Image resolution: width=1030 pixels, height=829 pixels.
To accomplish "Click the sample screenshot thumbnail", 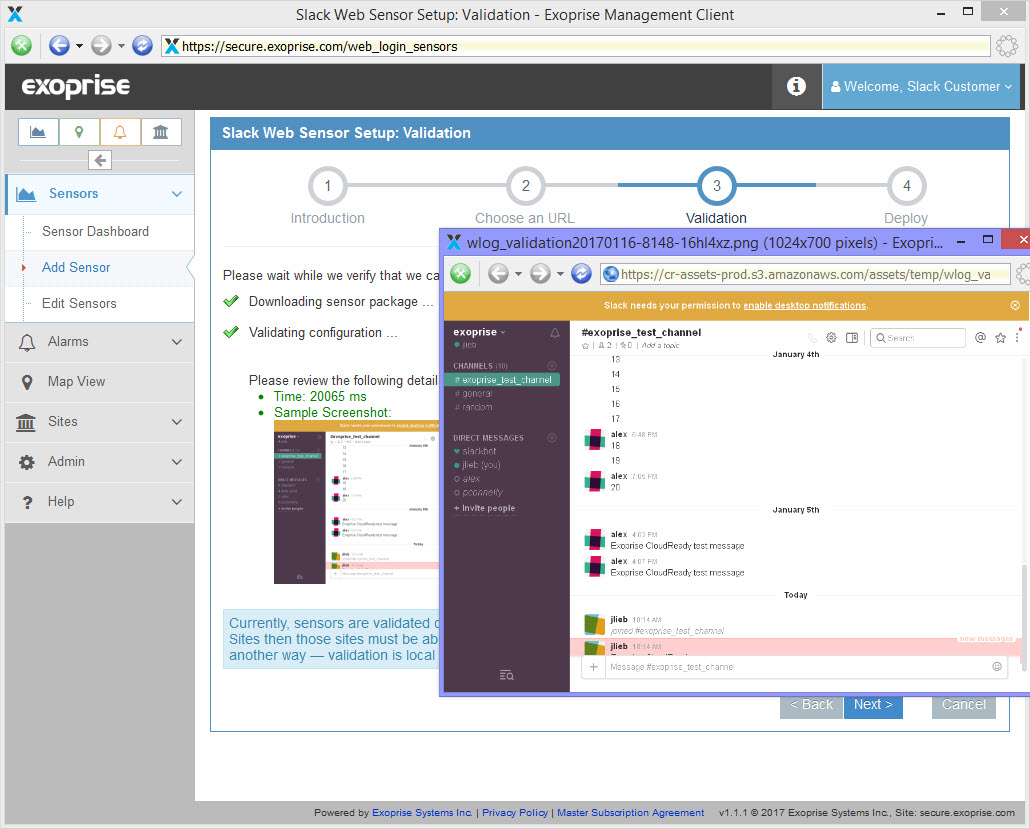I will 356,502.
